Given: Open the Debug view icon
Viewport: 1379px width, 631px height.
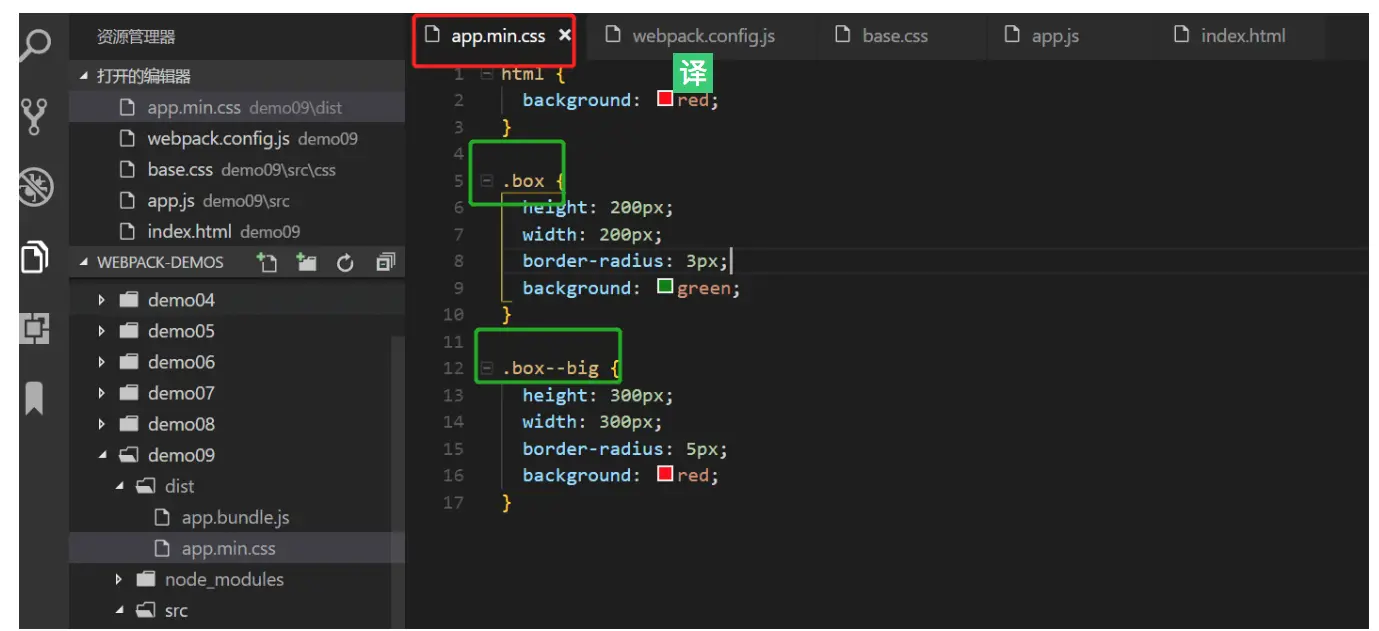Looking at the screenshot, I should (x=36, y=187).
